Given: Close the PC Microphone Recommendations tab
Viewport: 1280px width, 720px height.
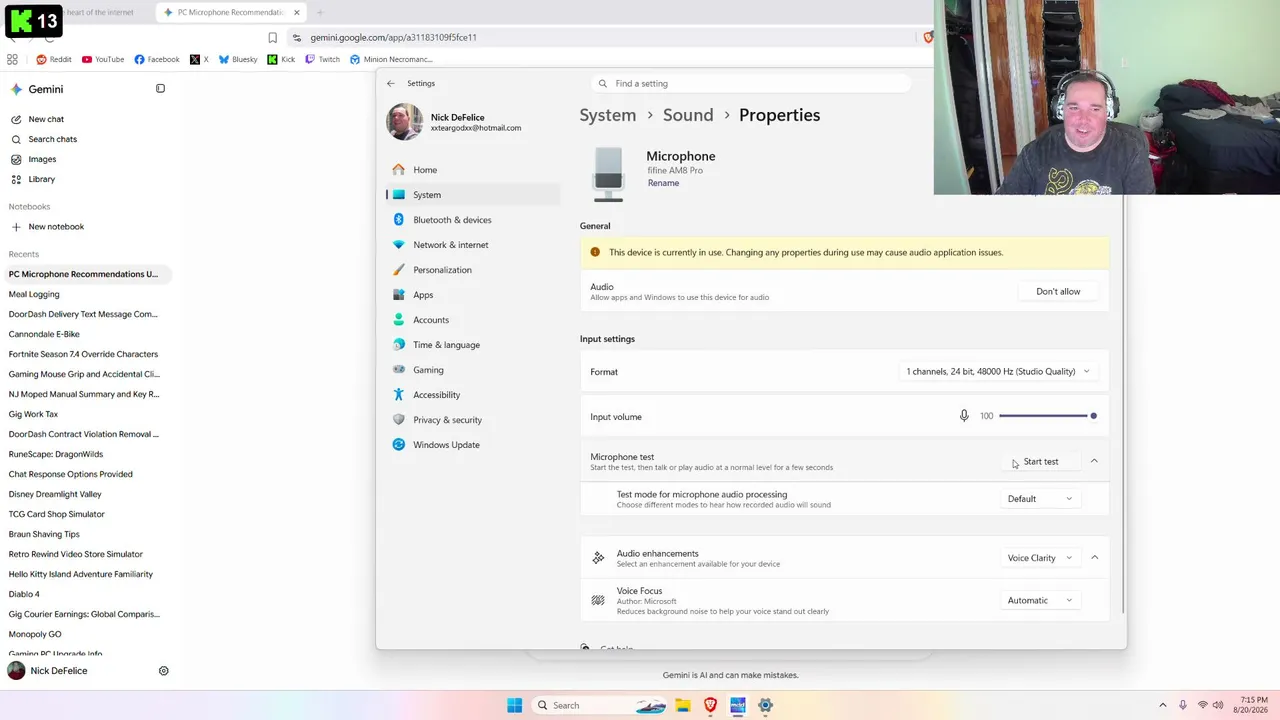Looking at the screenshot, I should 296,13.
